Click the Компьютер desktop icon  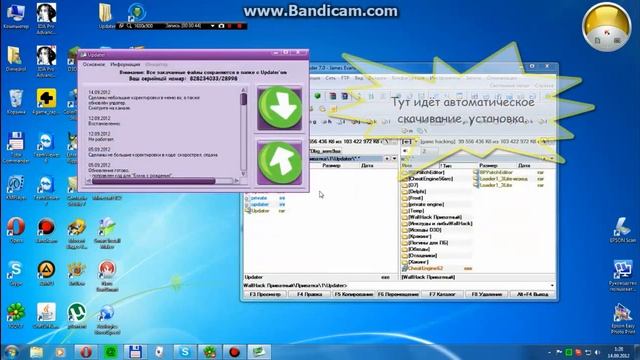(x=16, y=16)
